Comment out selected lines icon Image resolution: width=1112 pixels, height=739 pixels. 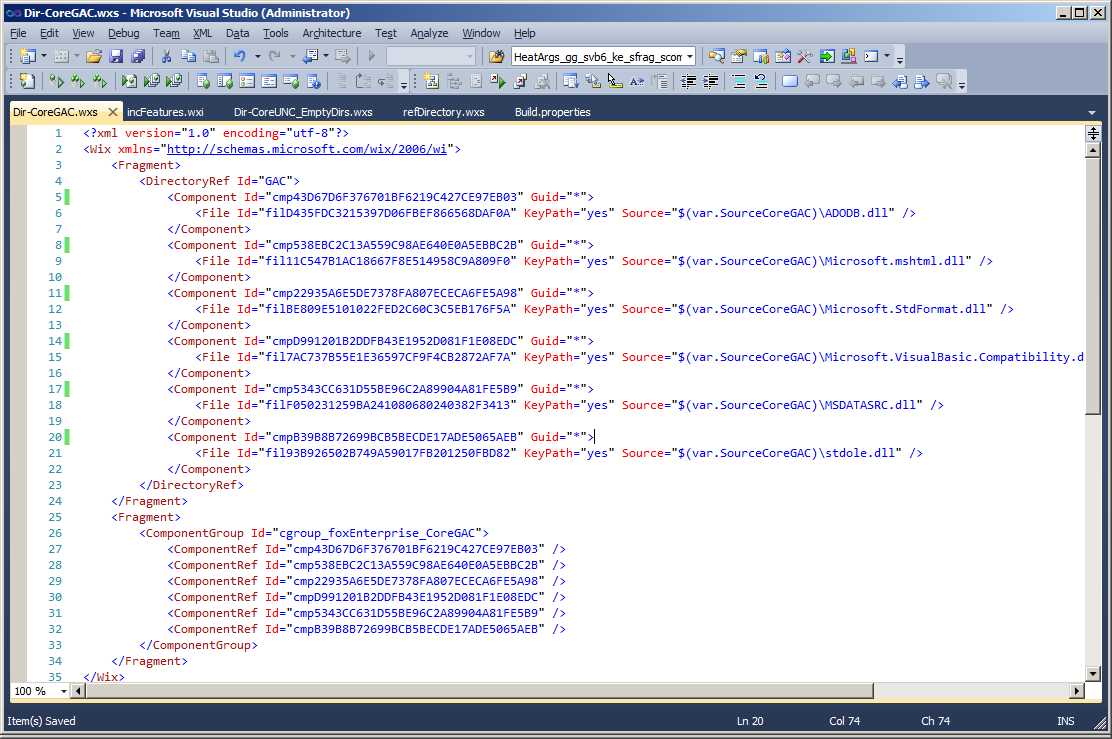point(738,82)
